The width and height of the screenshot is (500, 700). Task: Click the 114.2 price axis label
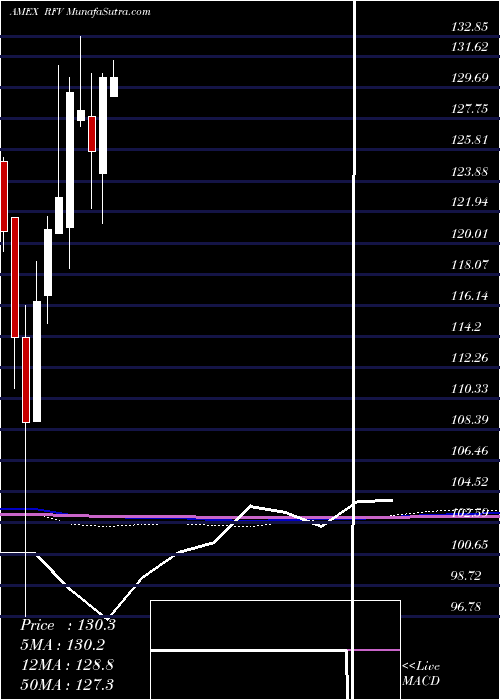click(x=466, y=327)
